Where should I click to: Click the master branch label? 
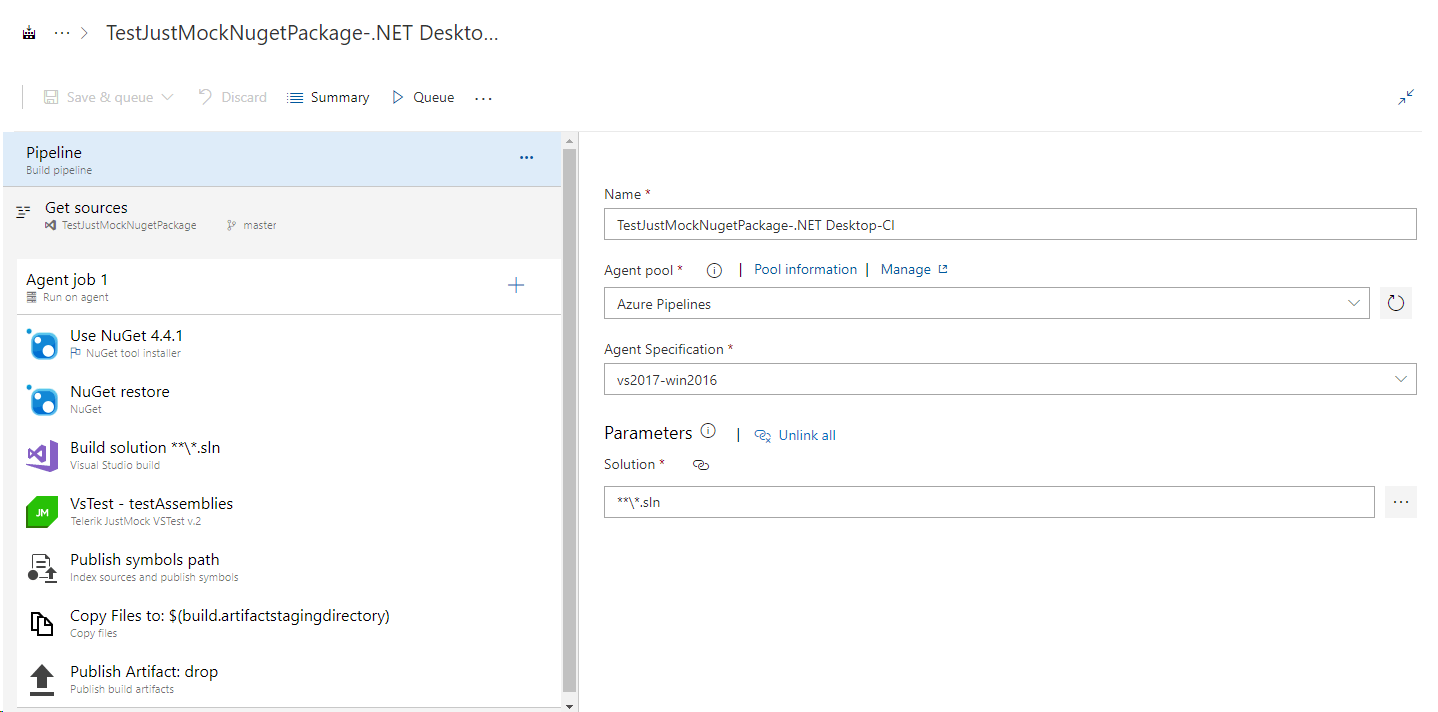[260, 226]
